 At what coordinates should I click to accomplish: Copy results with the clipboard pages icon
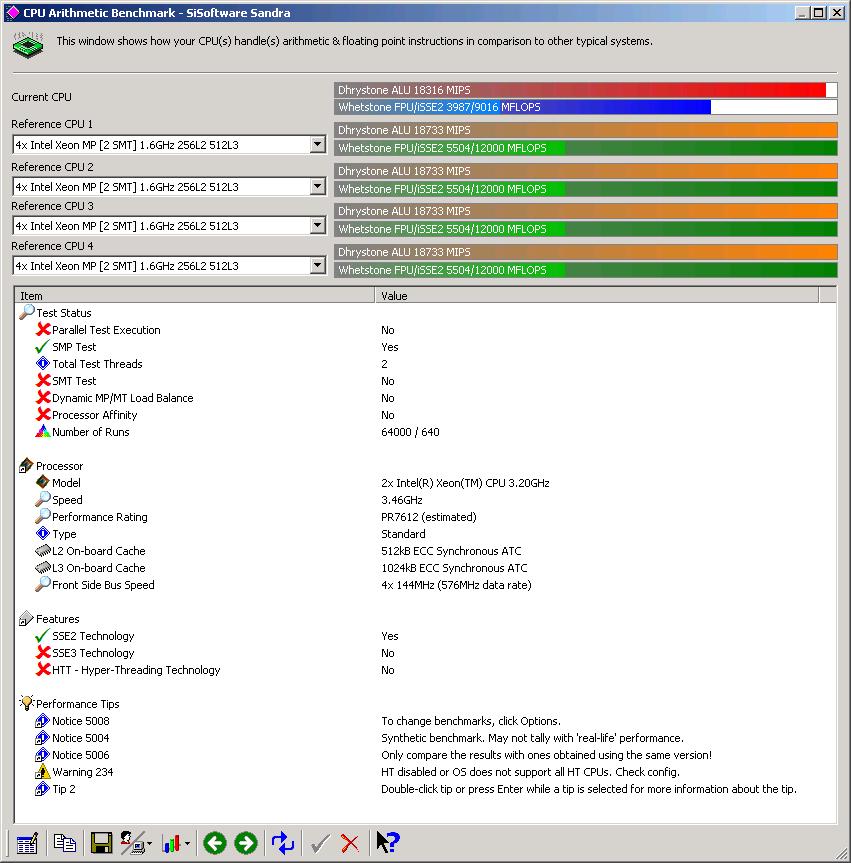pyautogui.click(x=64, y=843)
